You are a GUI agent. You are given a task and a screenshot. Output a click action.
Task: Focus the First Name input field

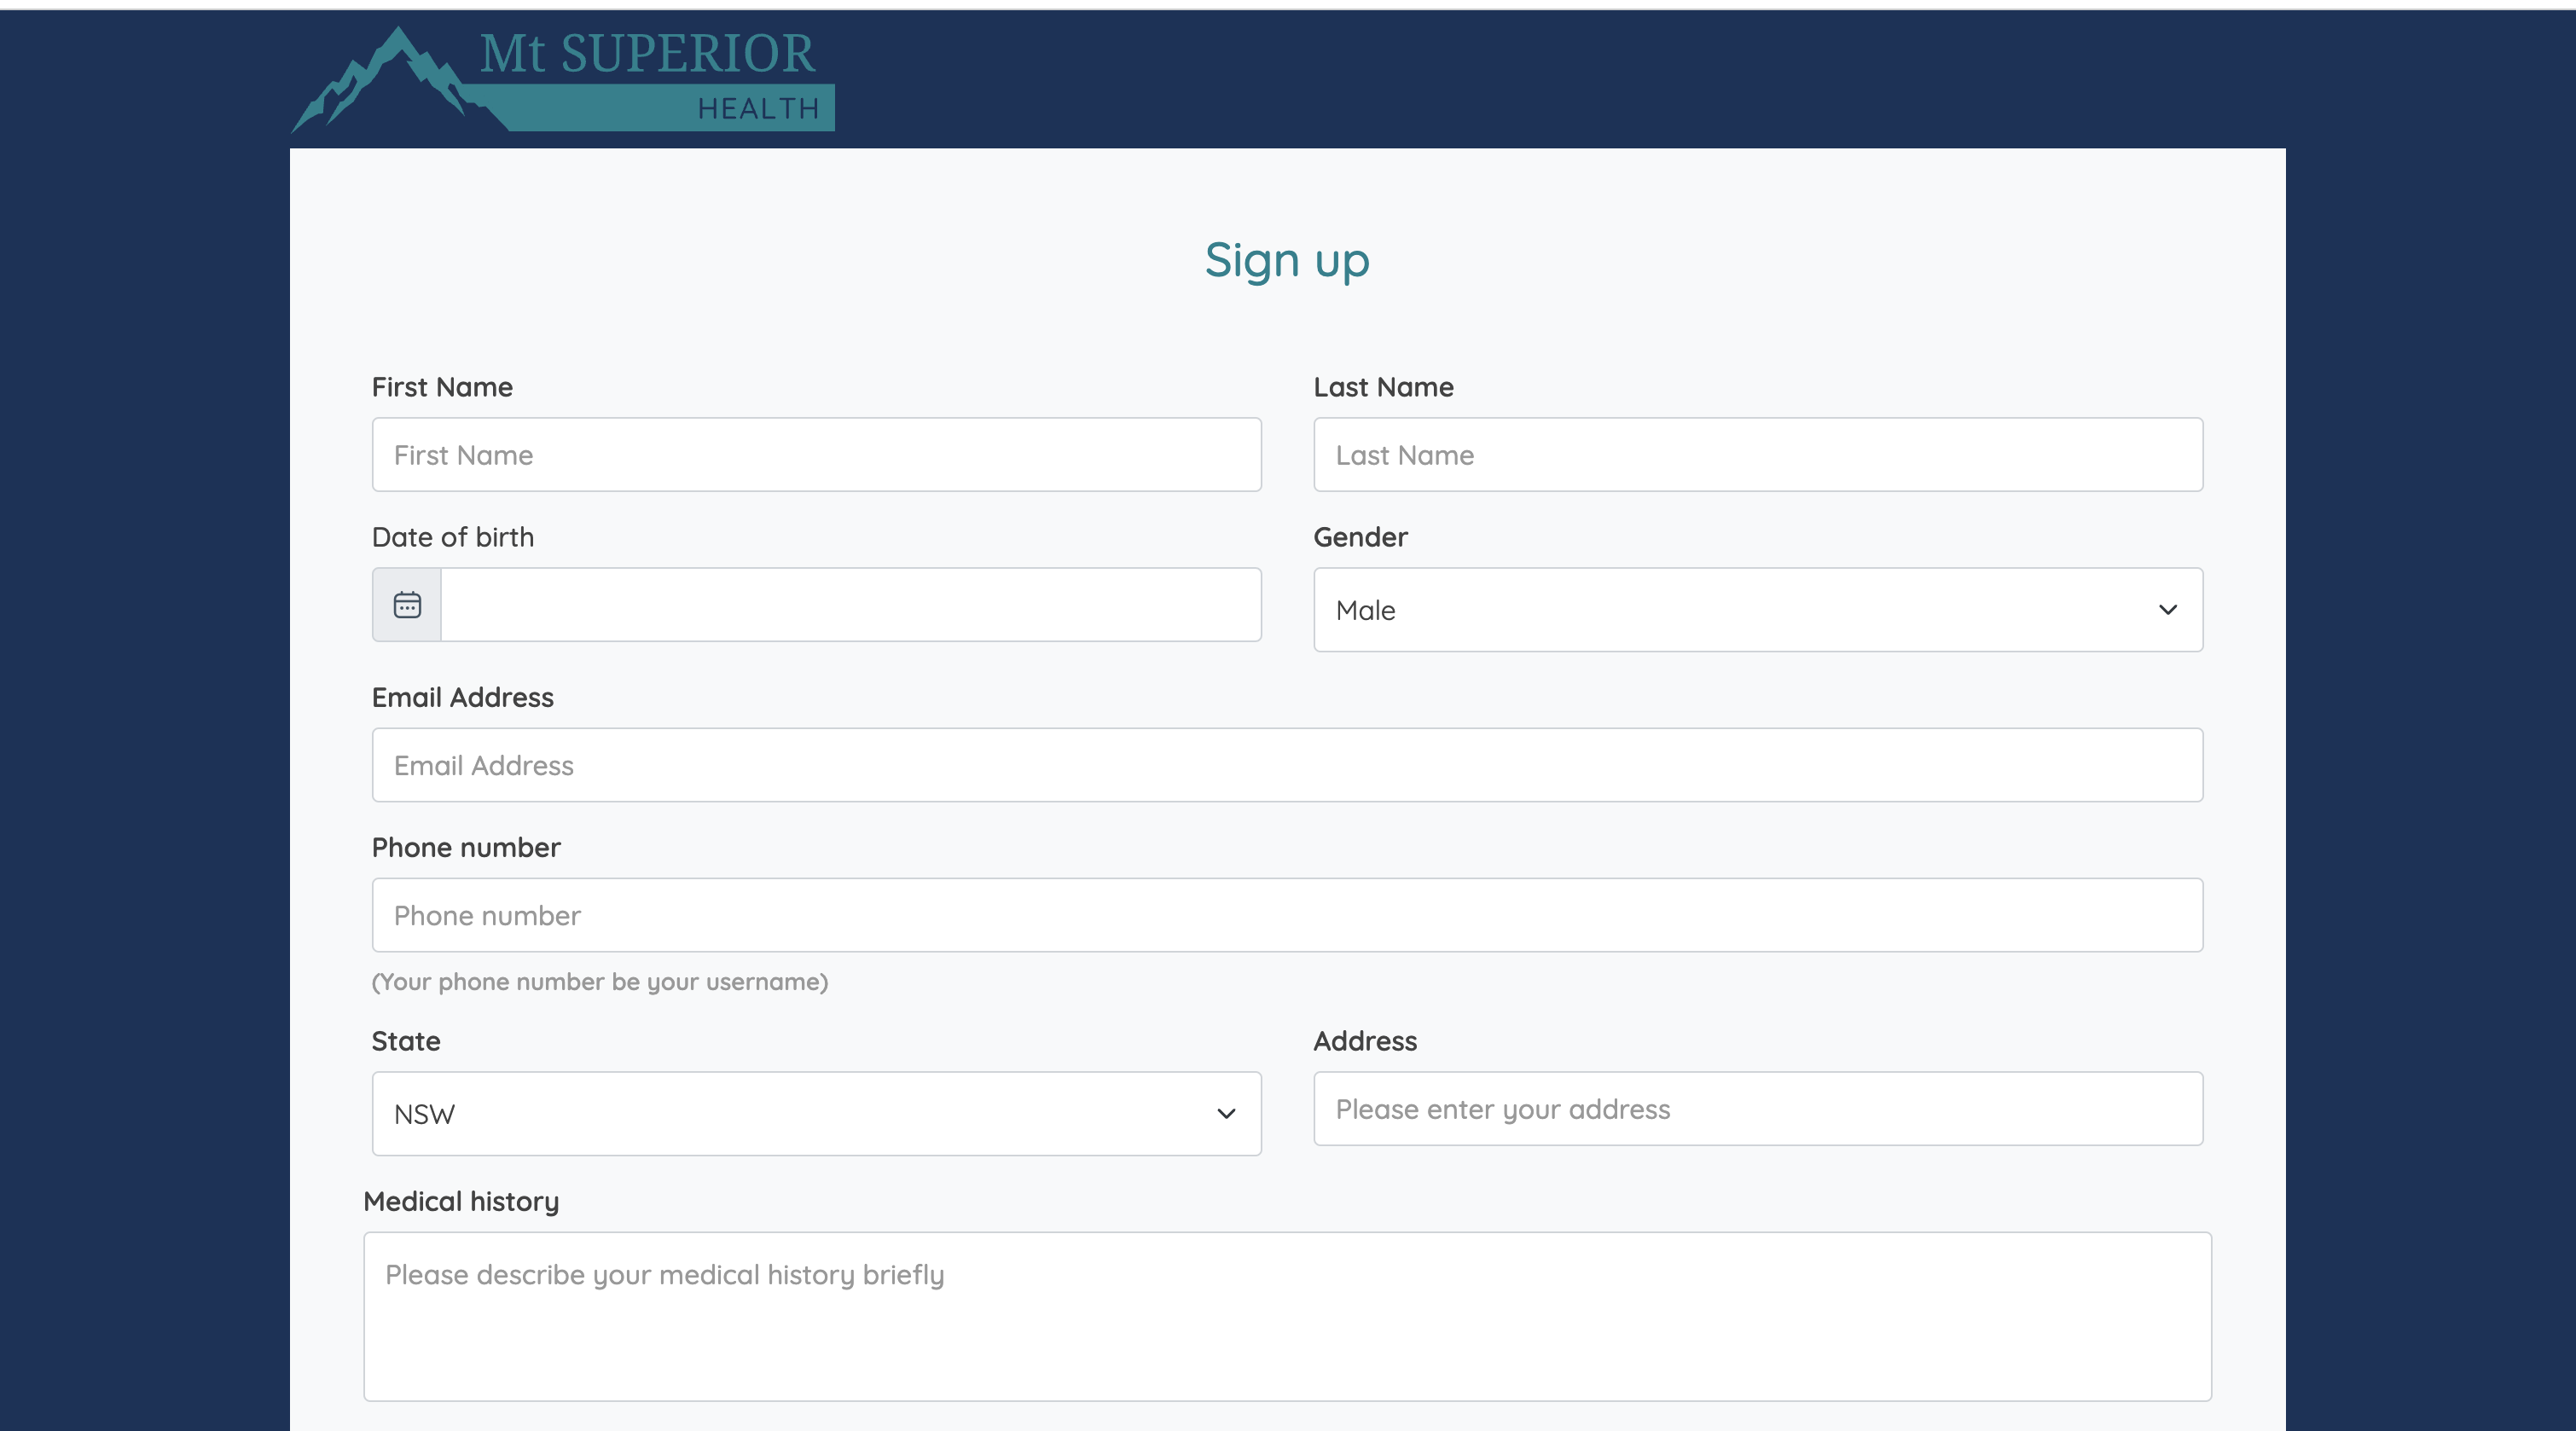(x=816, y=455)
